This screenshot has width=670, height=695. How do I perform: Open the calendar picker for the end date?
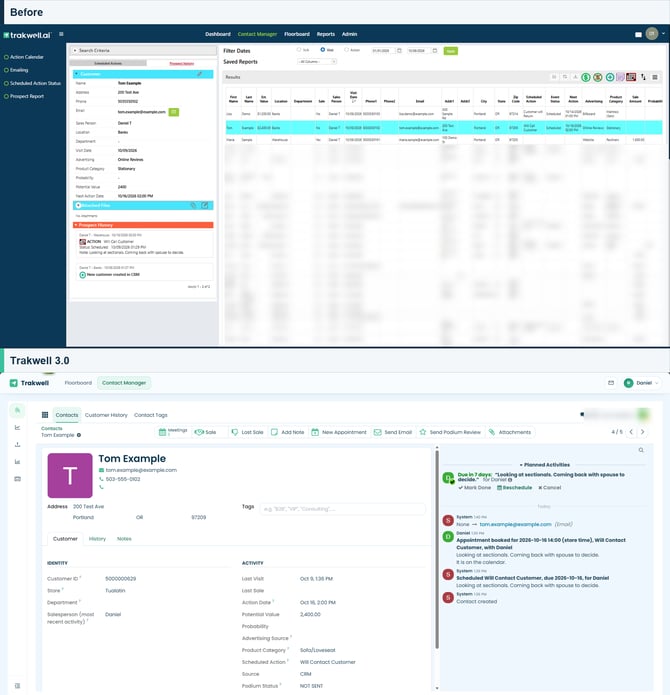click(x=435, y=51)
